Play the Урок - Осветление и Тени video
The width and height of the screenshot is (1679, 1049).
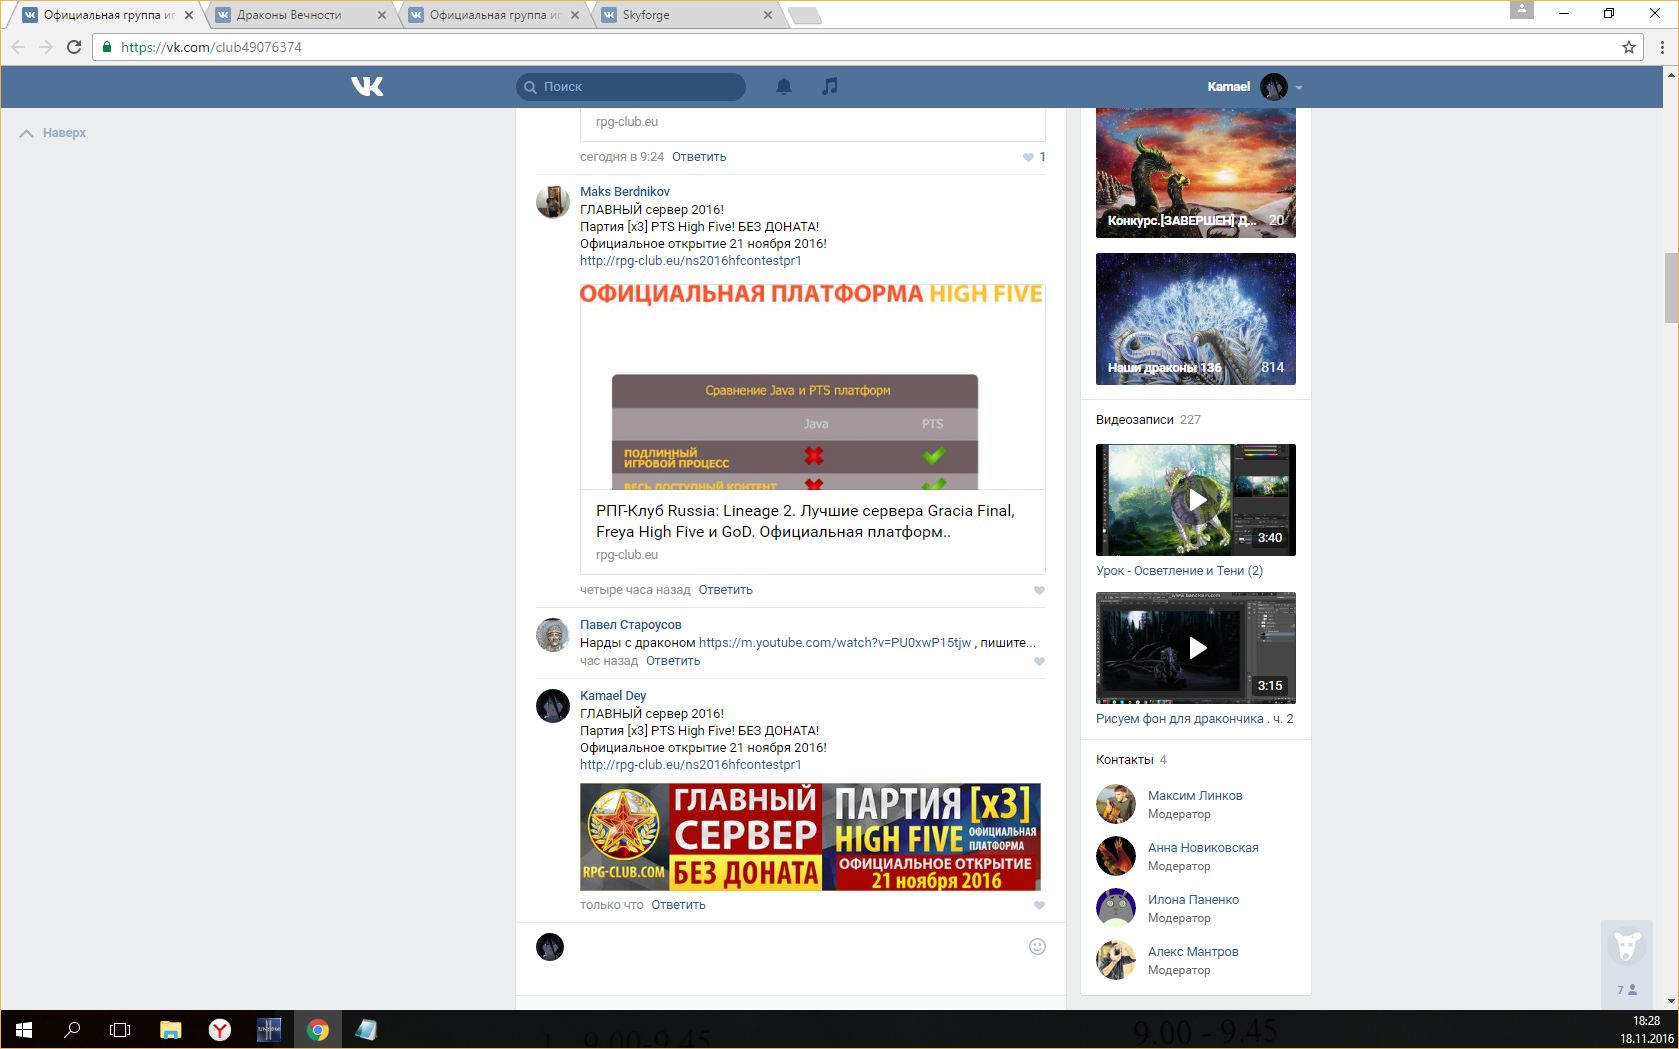coord(1195,500)
